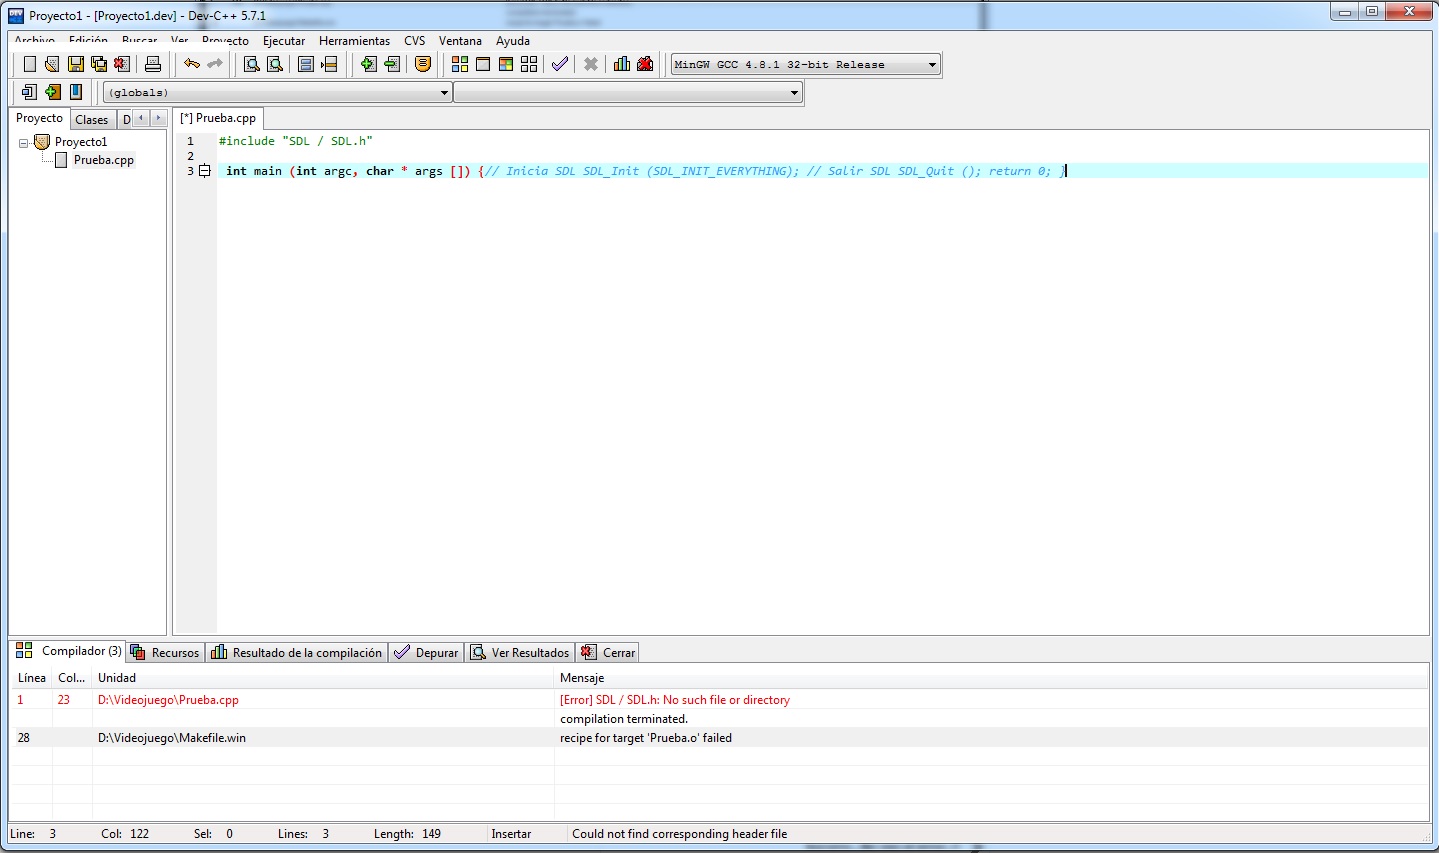
Task: Click the Col... column header
Action: point(72,678)
